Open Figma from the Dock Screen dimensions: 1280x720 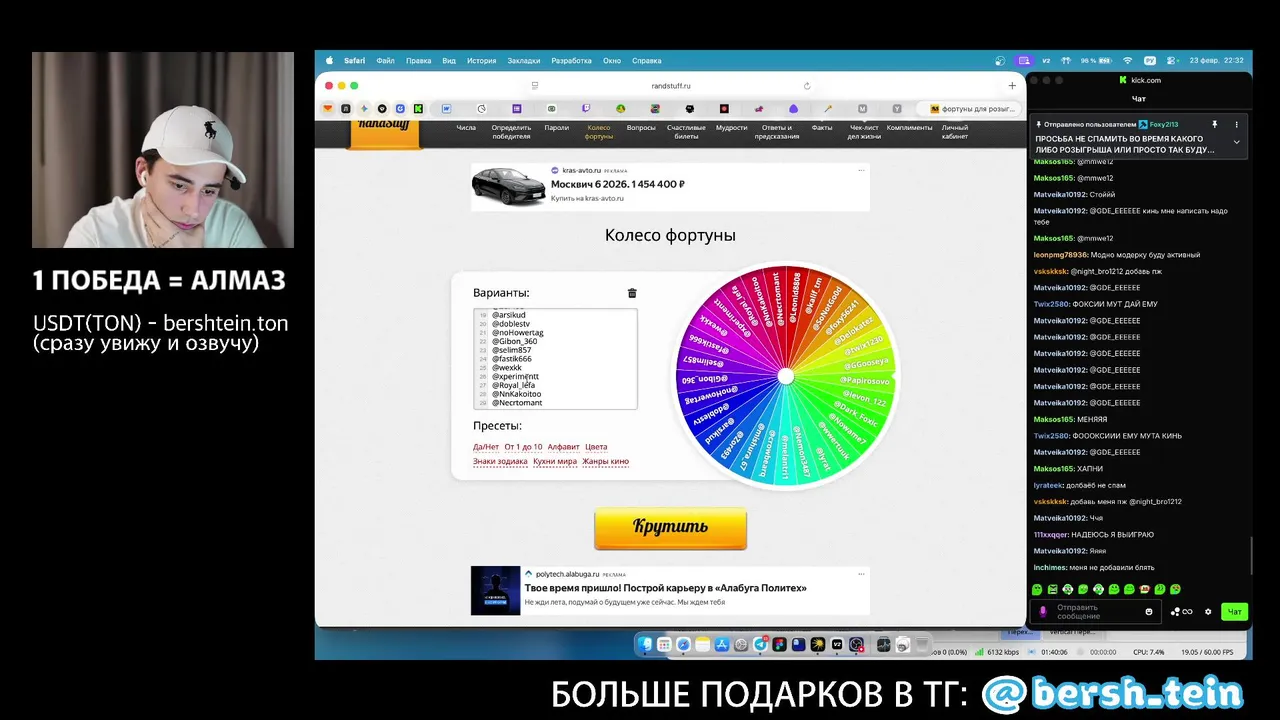pos(779,645)
